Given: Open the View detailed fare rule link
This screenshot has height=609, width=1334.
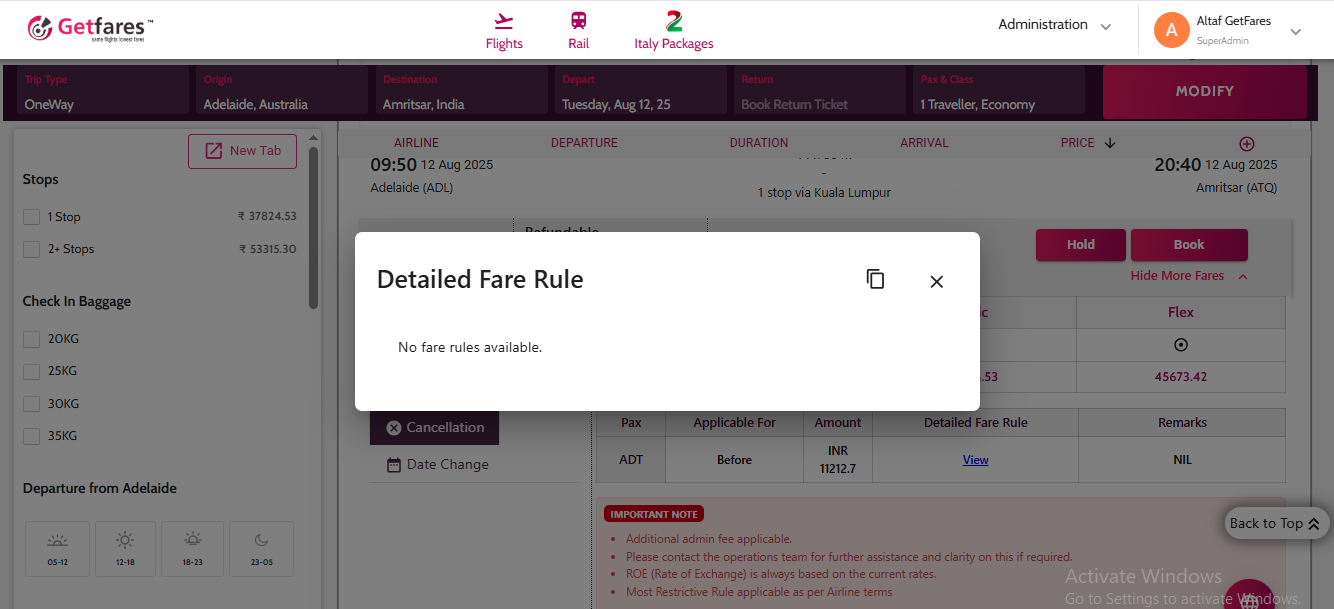Looking at the screenshot, I should (975, 460).
